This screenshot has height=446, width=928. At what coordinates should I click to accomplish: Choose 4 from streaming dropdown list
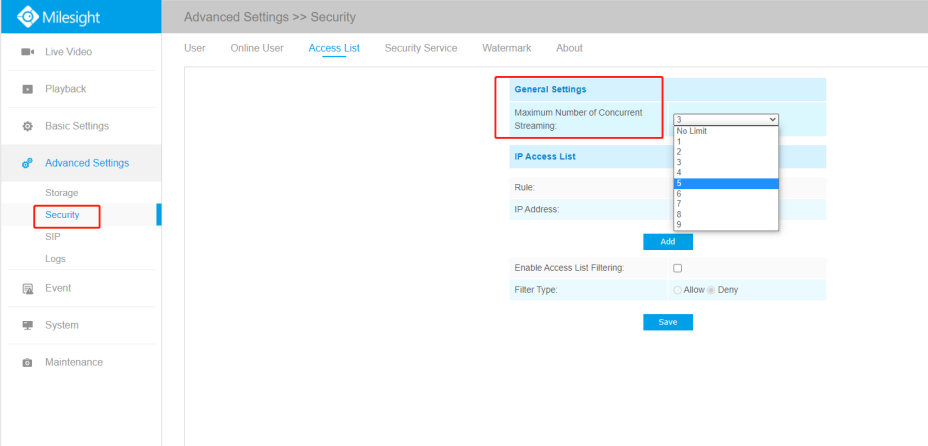tap(726, 173)
